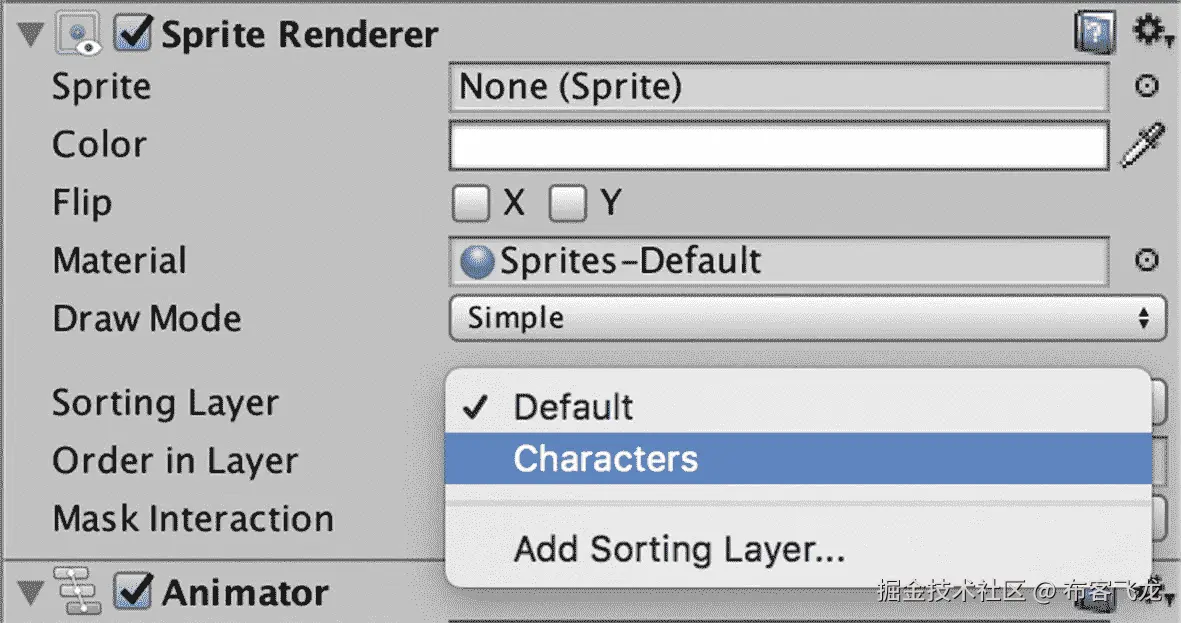Collapse the Animator foldout triangle

(x=31, y=593)
